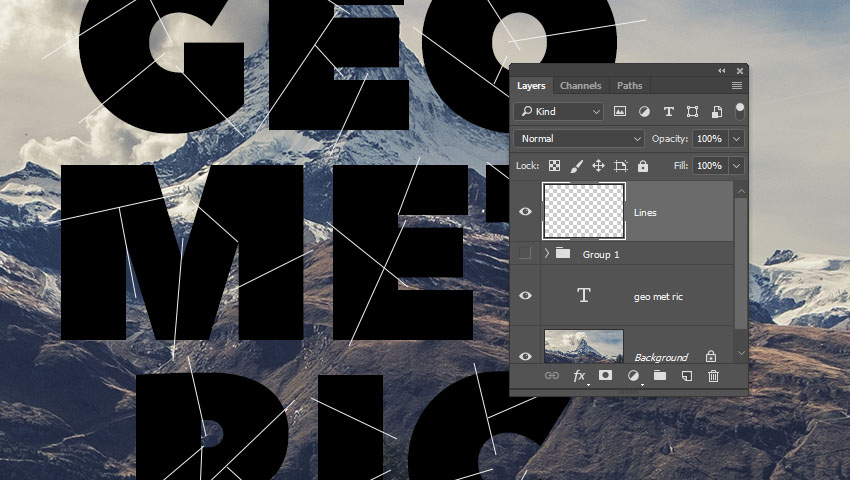Select the geo met ric layer name
Viewport: 850px width, 480px height.
(658, 297)
